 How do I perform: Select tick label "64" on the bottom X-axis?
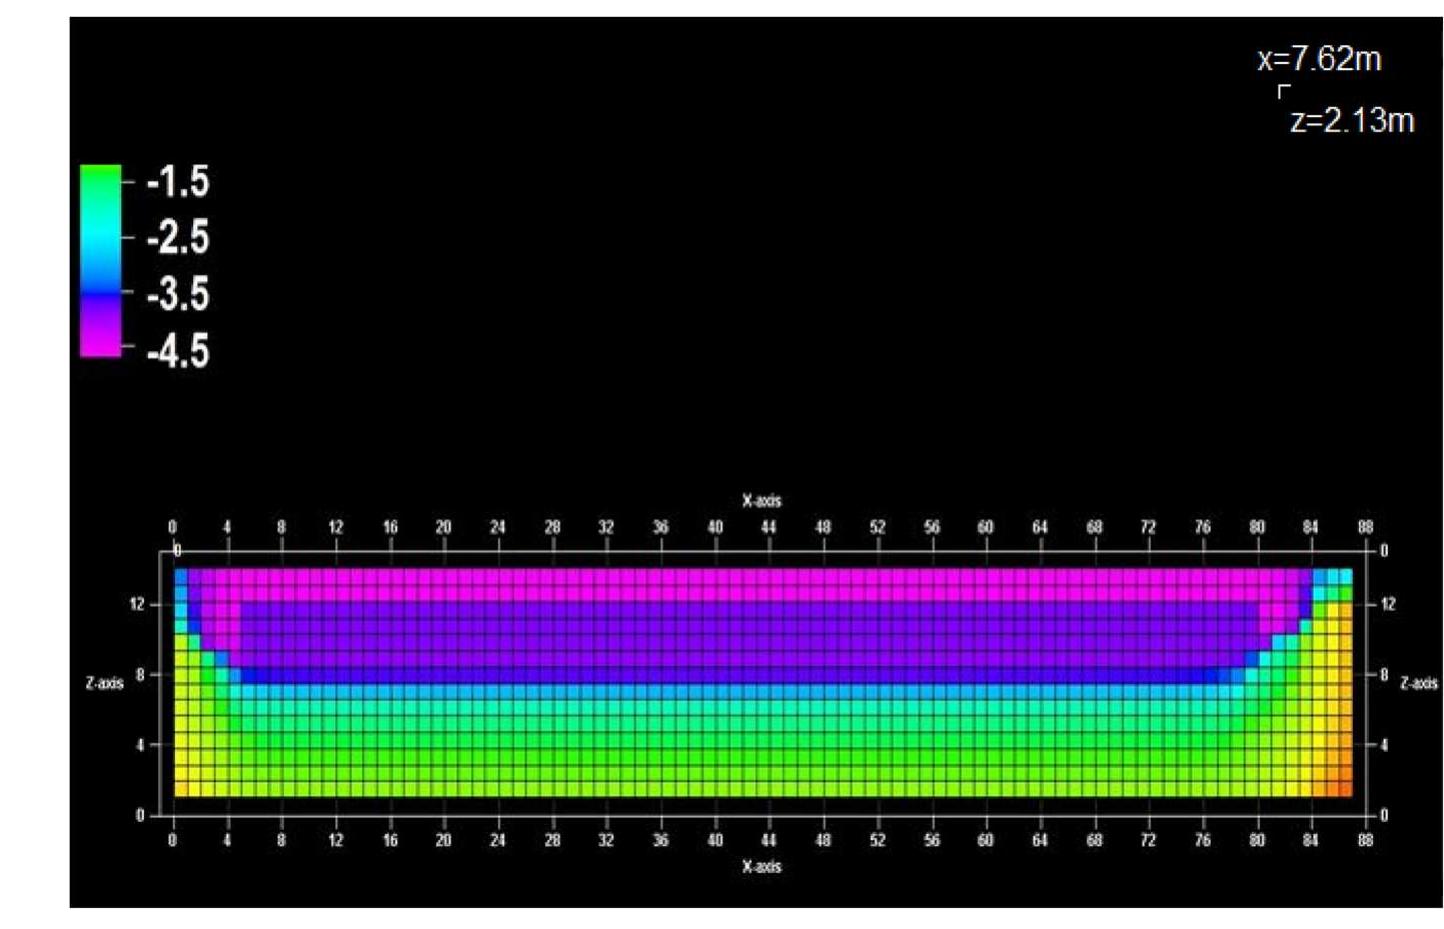(1040, 840)
